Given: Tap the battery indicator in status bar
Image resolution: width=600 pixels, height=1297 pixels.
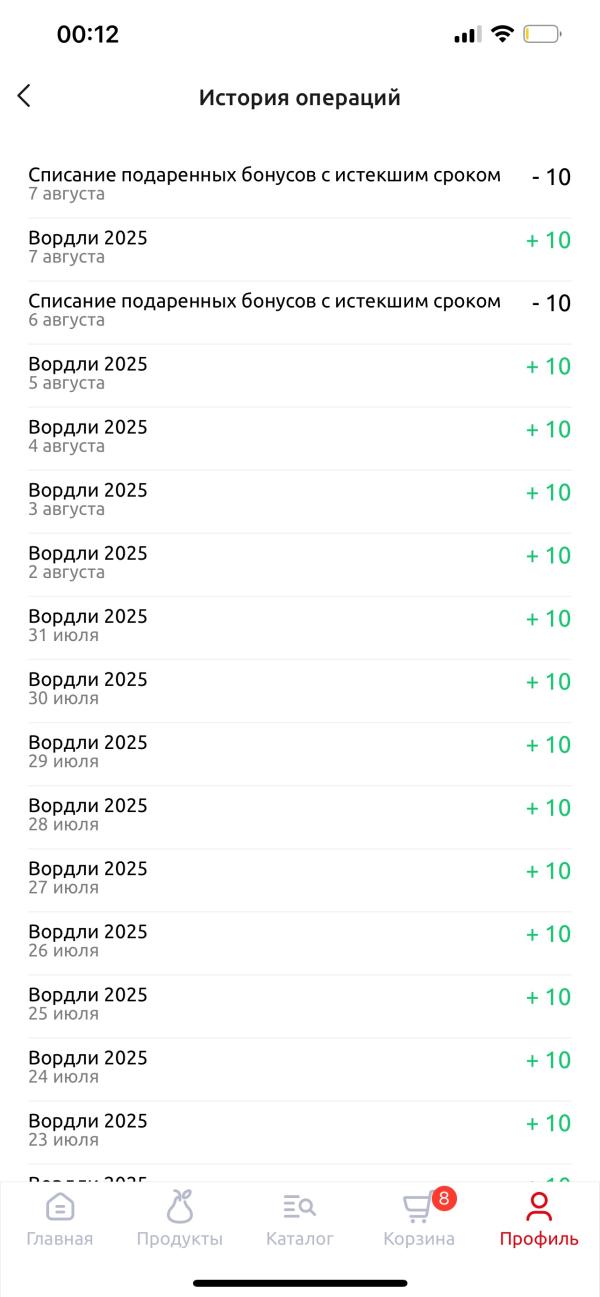Looking at the screenshot, I should 542,35.
